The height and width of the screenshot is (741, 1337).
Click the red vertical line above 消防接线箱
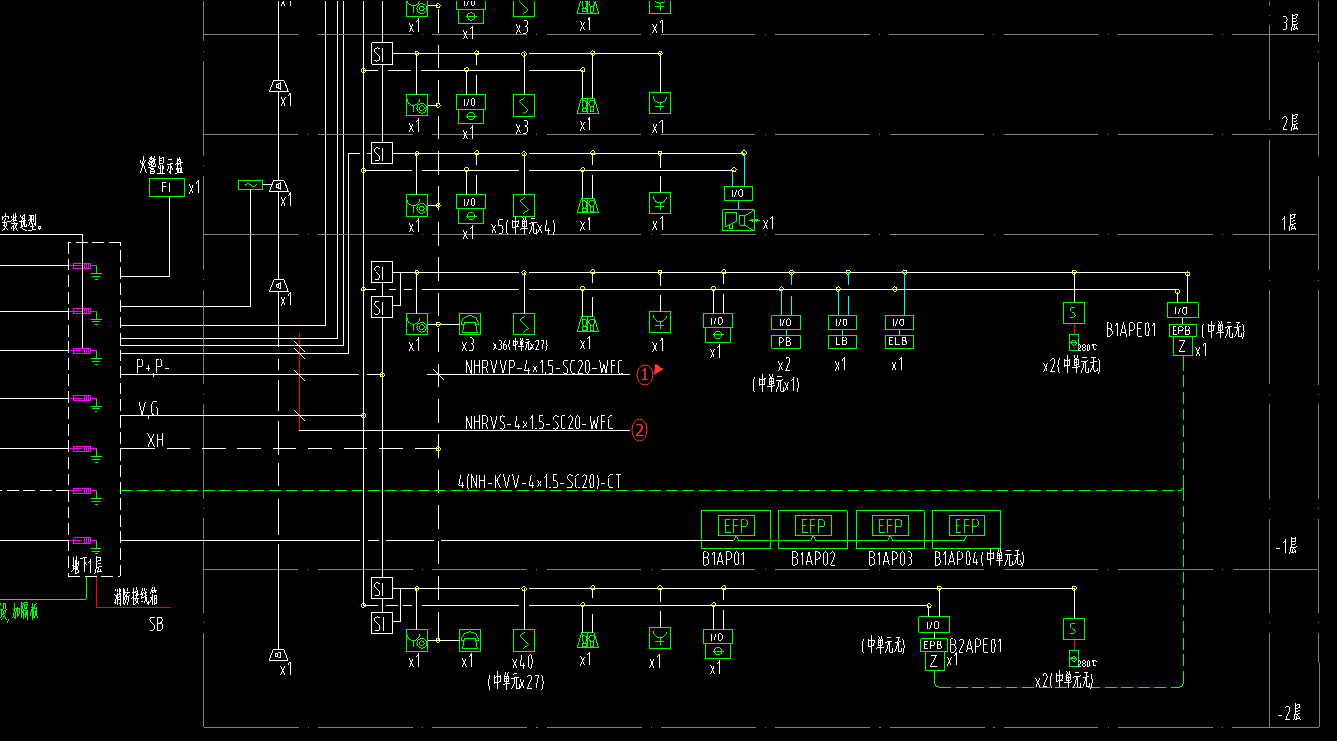click(97, 593)
